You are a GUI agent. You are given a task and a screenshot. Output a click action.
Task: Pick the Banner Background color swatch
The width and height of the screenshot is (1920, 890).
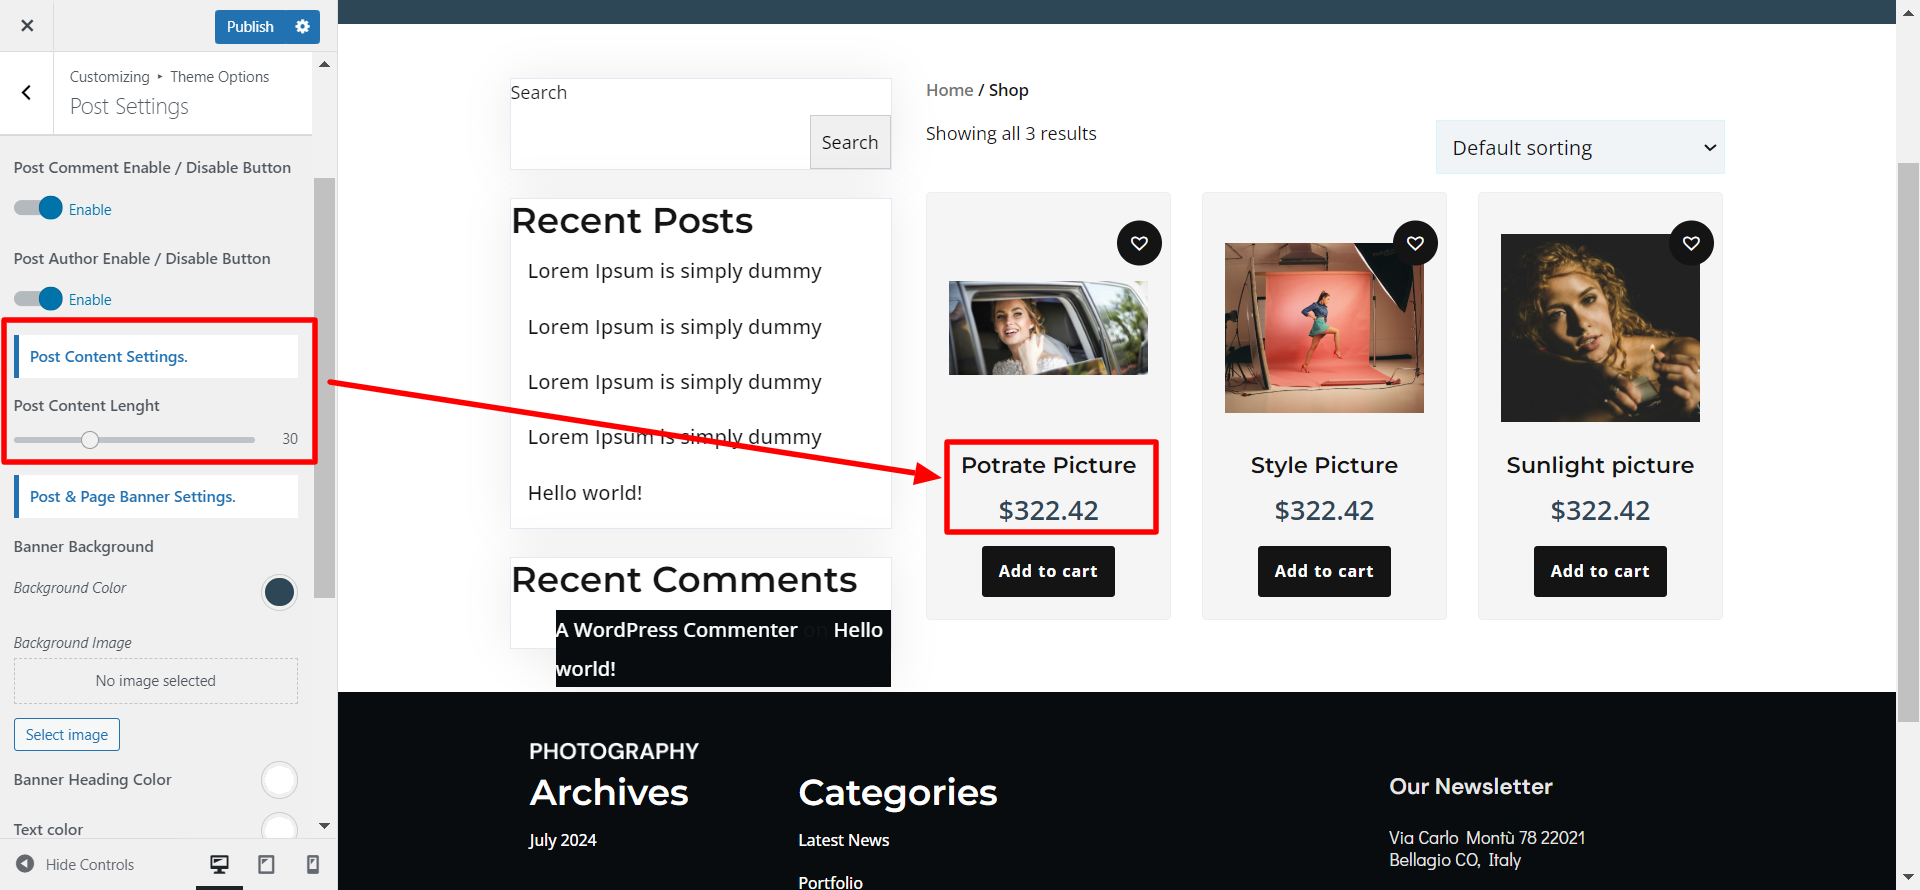[x=279, y=592]
